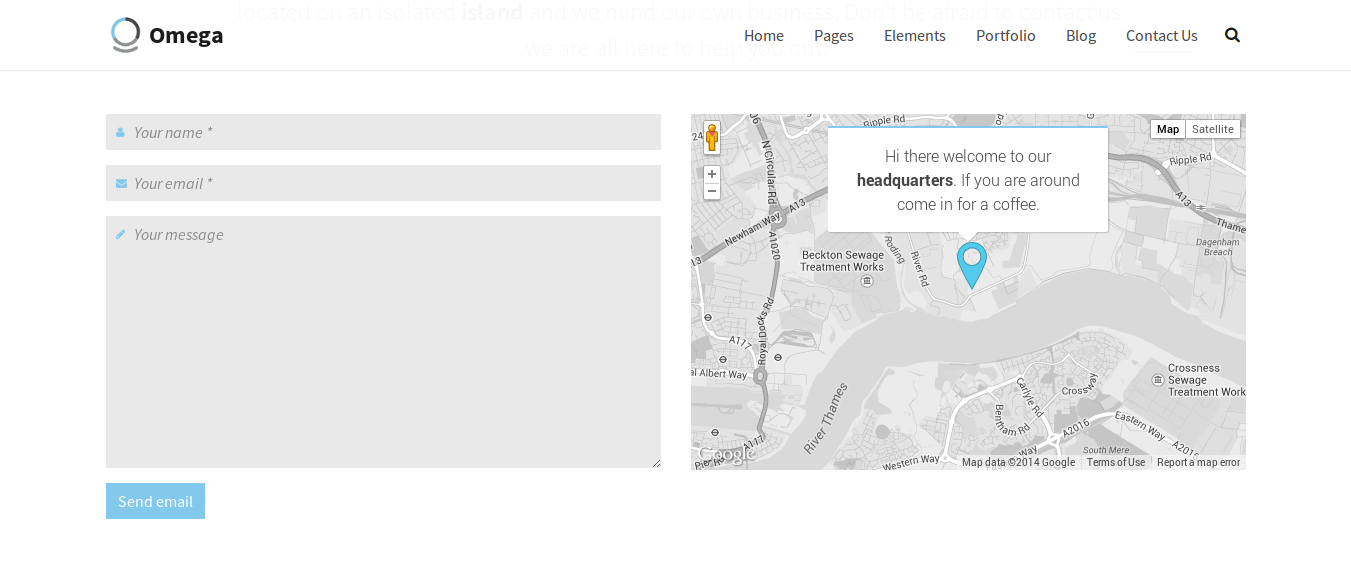Viewport: 1351px width, 587px height.
Task: Click the Street View pegman icon
Action: [712, 138]
